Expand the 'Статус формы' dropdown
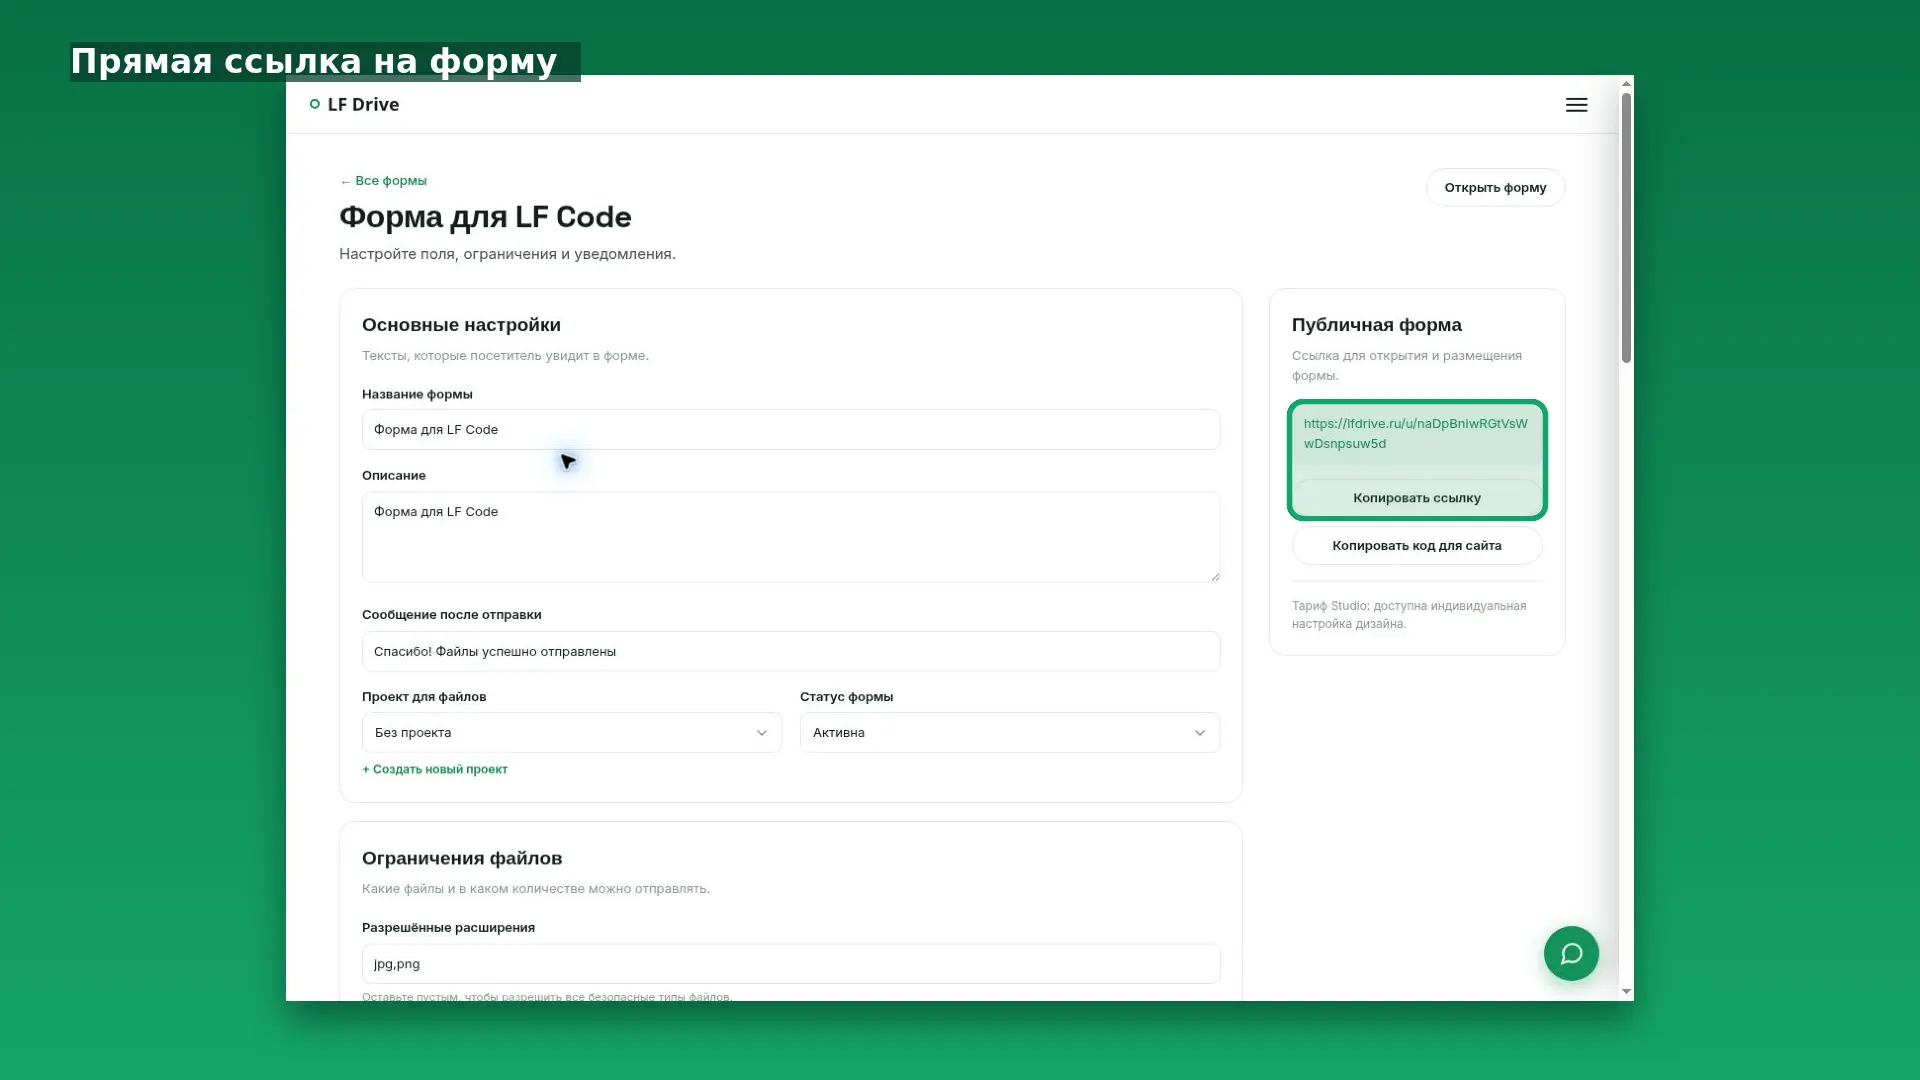Screen dimensions: 1920x1080 coord(1009,733)
